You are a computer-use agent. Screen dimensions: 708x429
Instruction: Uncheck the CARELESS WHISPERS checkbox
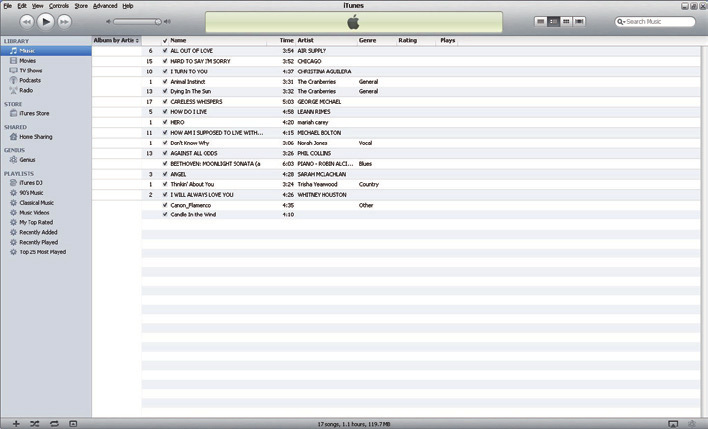coord(165,102)
